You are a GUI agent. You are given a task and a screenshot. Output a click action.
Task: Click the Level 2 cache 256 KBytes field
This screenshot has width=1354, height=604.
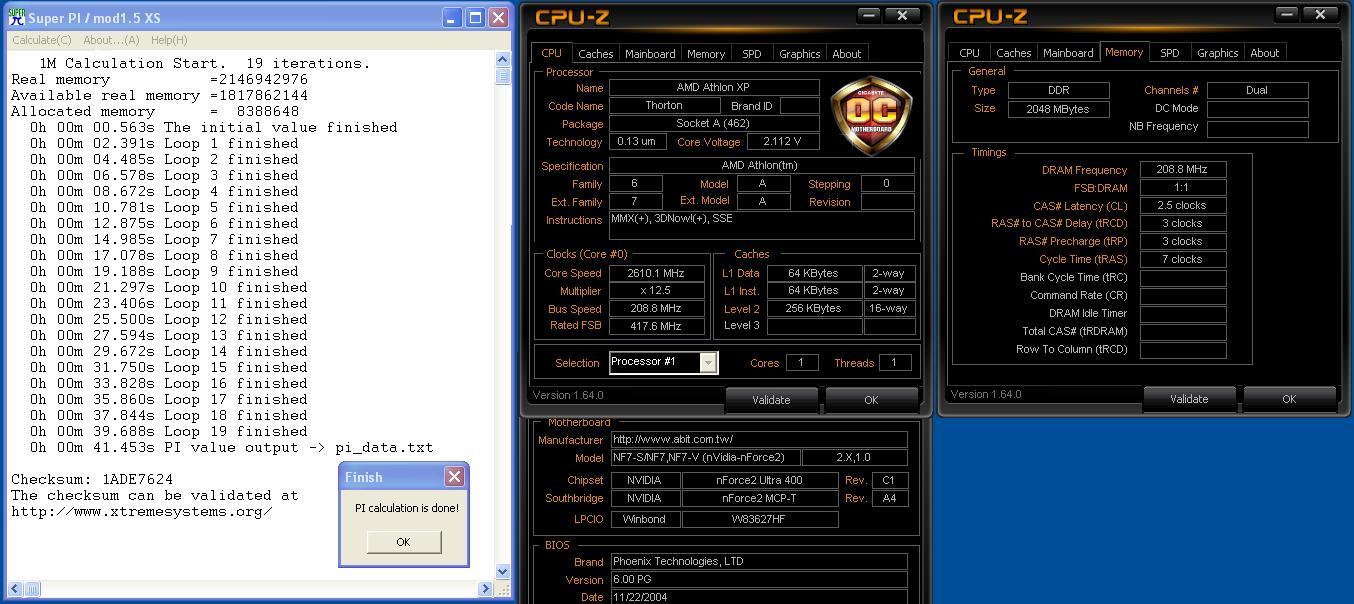814,309
